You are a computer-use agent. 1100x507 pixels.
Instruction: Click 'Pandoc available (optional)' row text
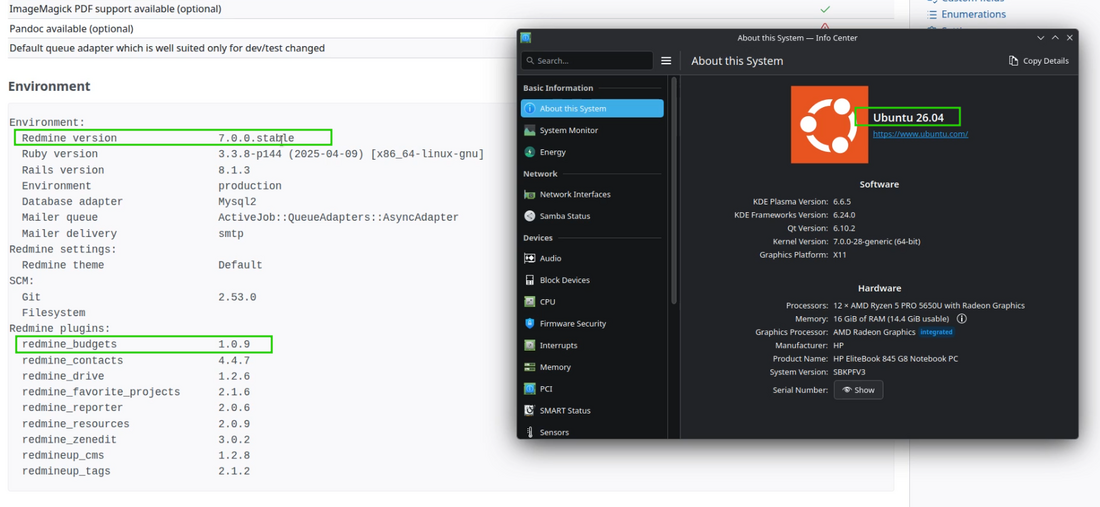72,29
